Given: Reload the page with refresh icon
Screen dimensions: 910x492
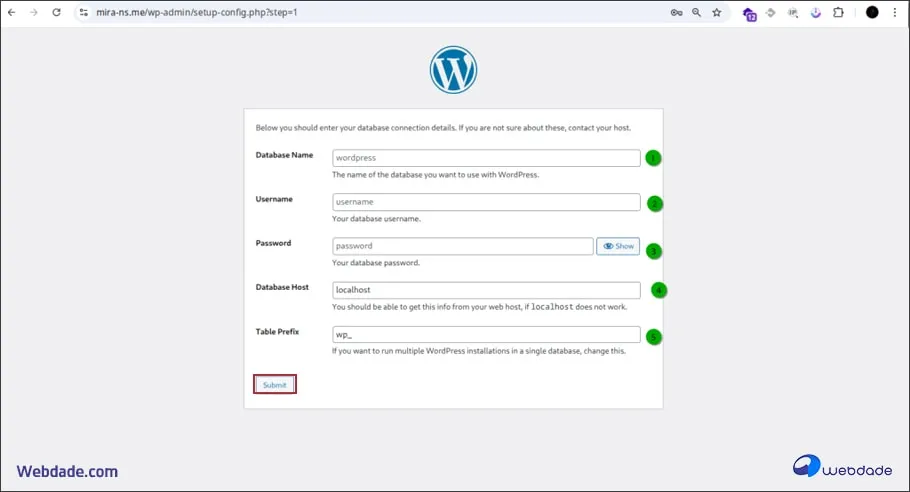Looking at the screenshot, I should [56, 12].
